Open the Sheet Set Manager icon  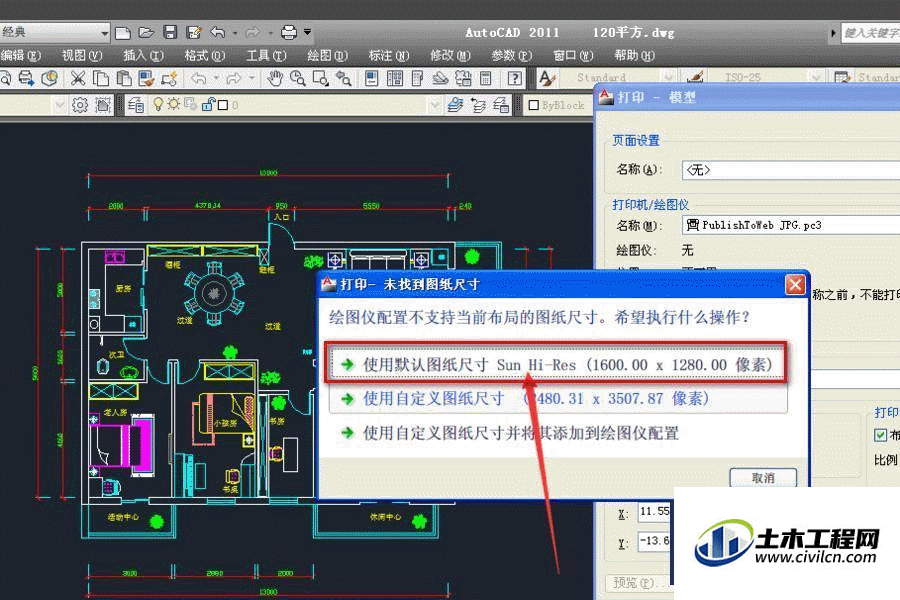(440, 78)
